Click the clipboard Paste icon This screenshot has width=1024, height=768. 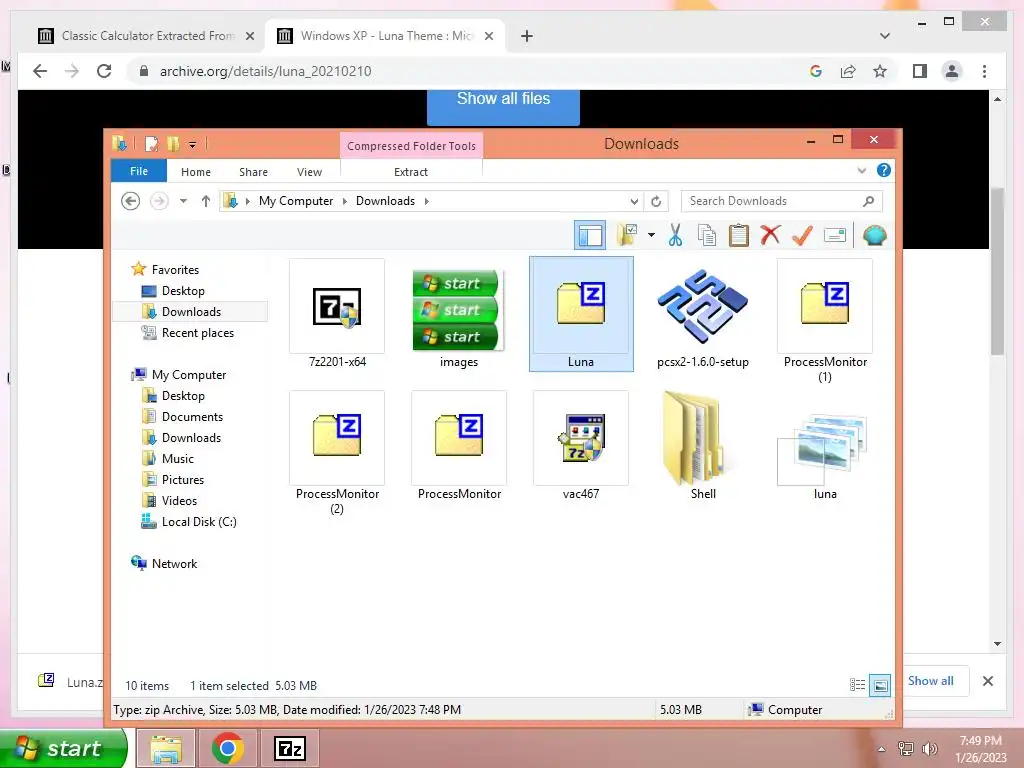pos(739,235)
